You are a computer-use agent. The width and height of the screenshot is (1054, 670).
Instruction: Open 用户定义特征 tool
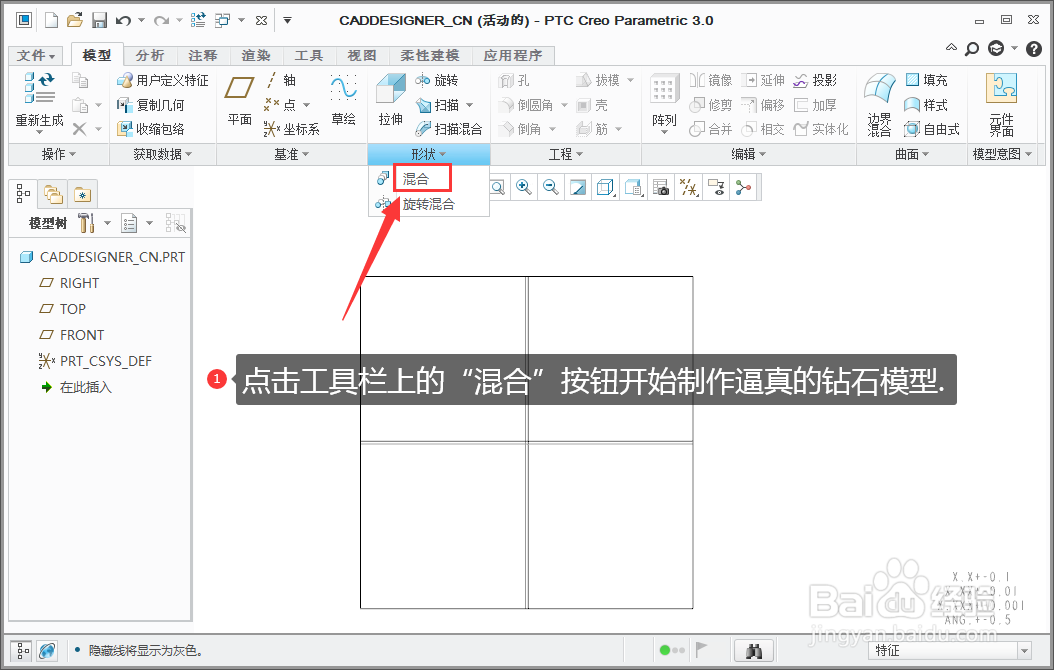[x=163, y=81]
